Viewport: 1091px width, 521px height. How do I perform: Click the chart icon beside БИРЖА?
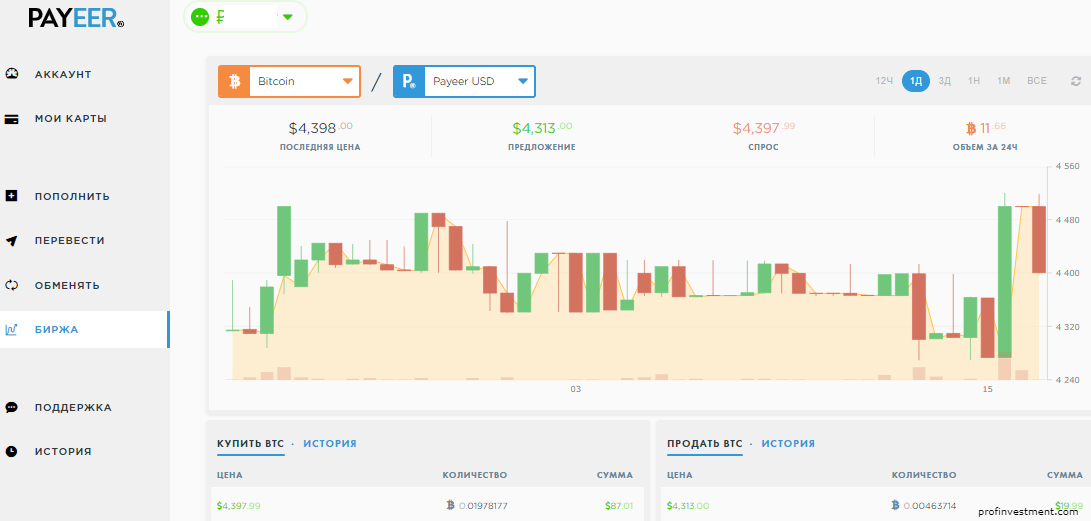(x=11, y=330)
